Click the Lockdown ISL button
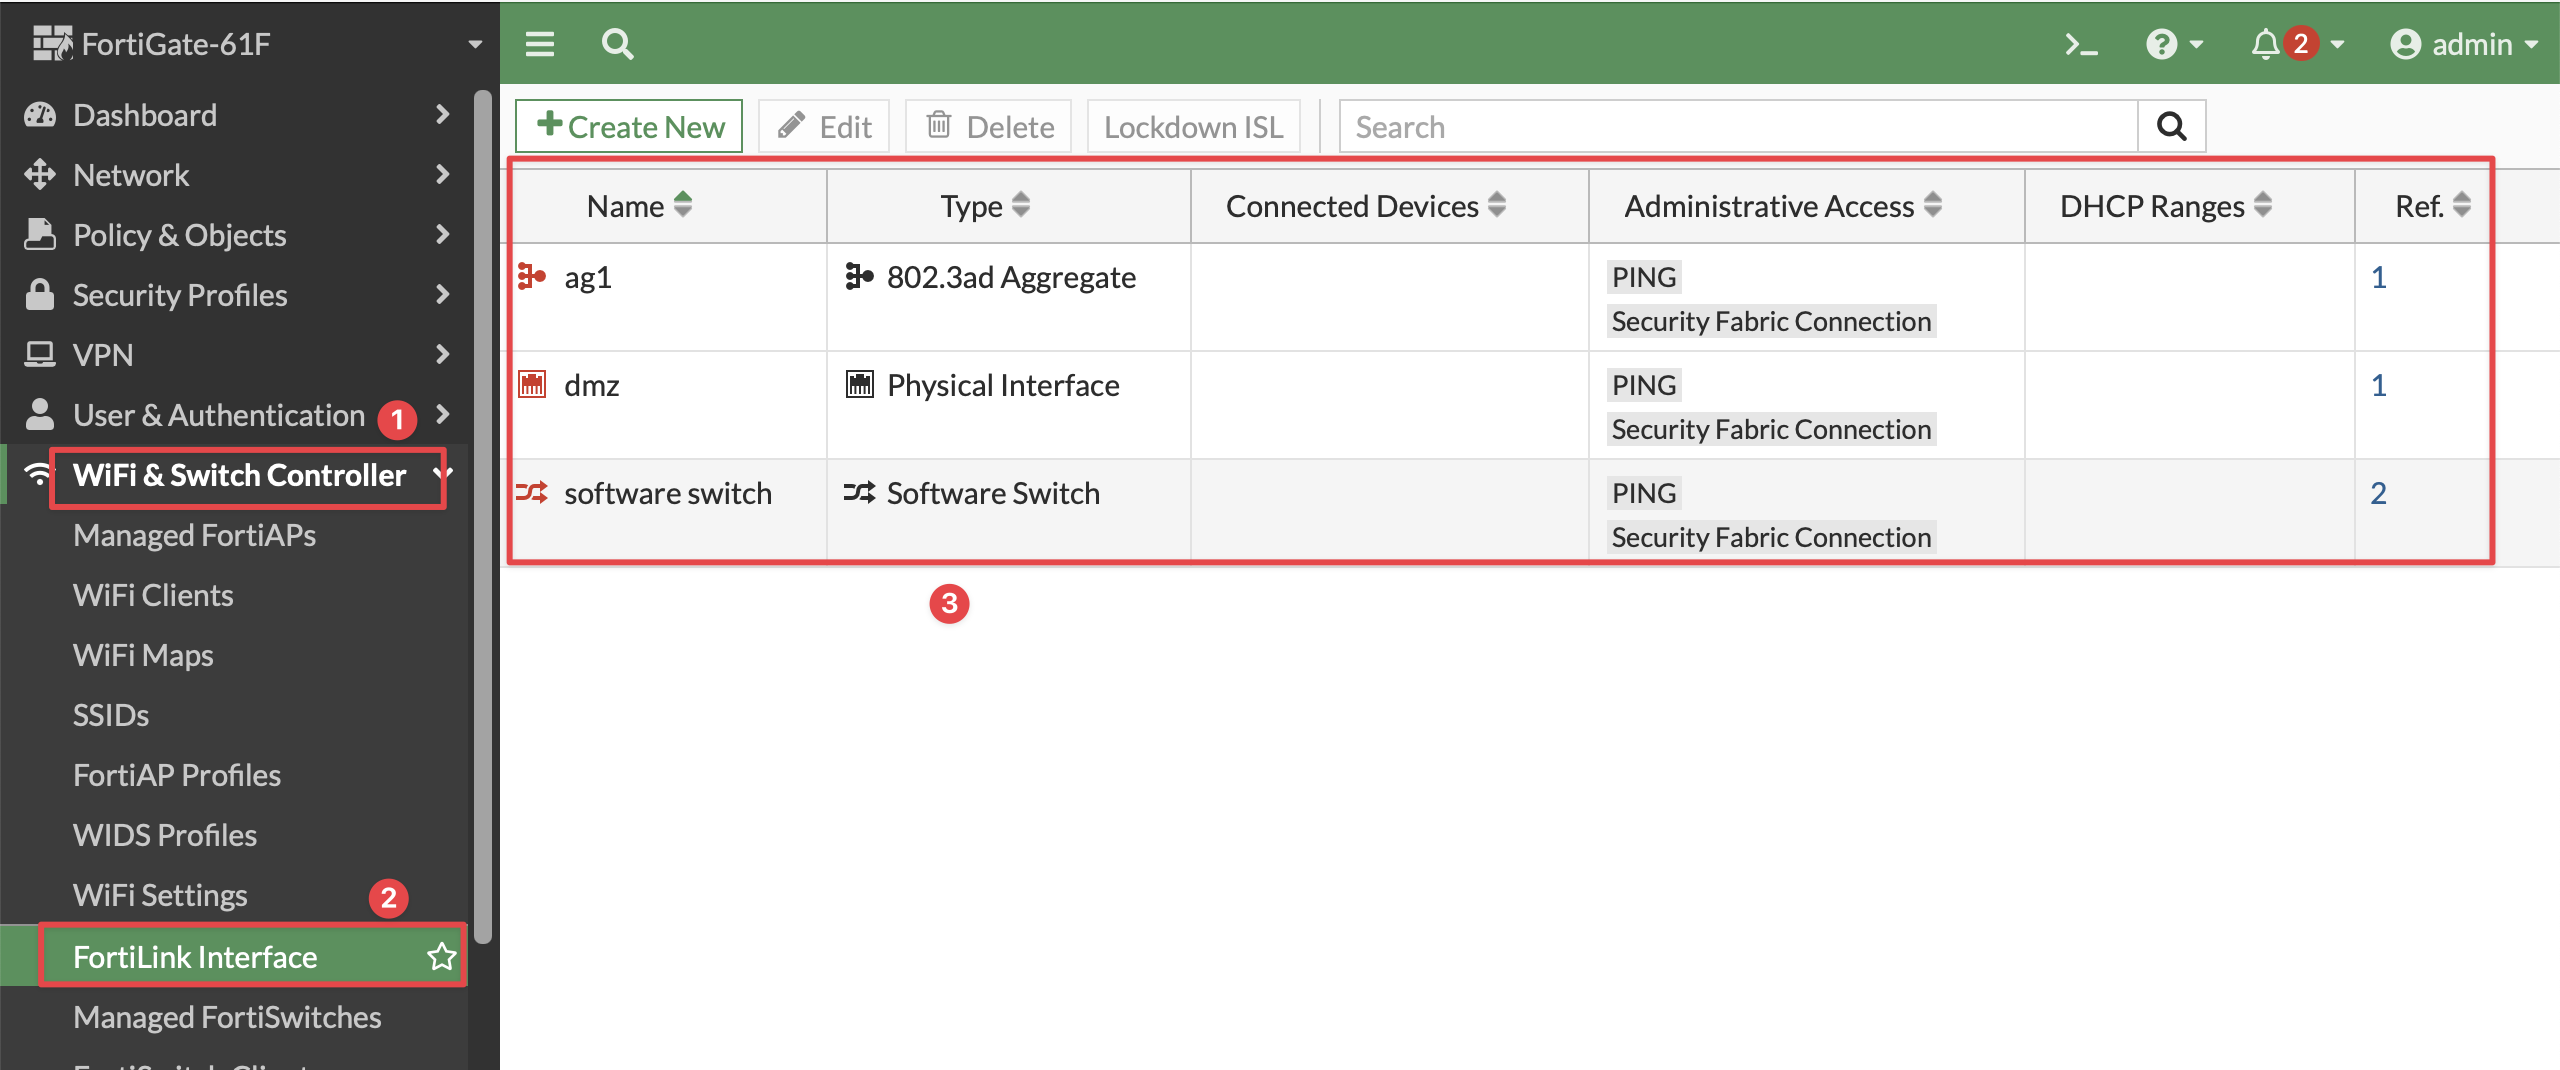The image size is (2560, 1070). (1194, 127)
